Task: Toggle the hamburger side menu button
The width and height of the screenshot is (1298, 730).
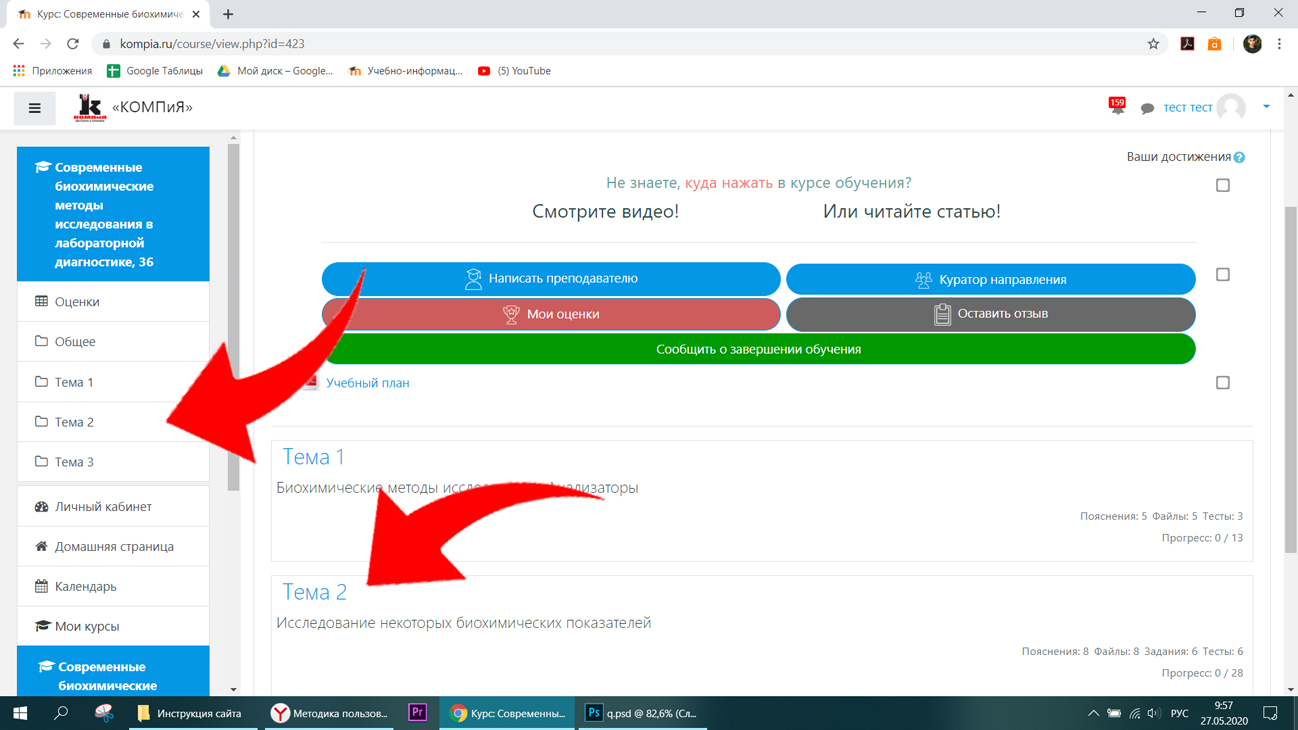Action: 35,108
